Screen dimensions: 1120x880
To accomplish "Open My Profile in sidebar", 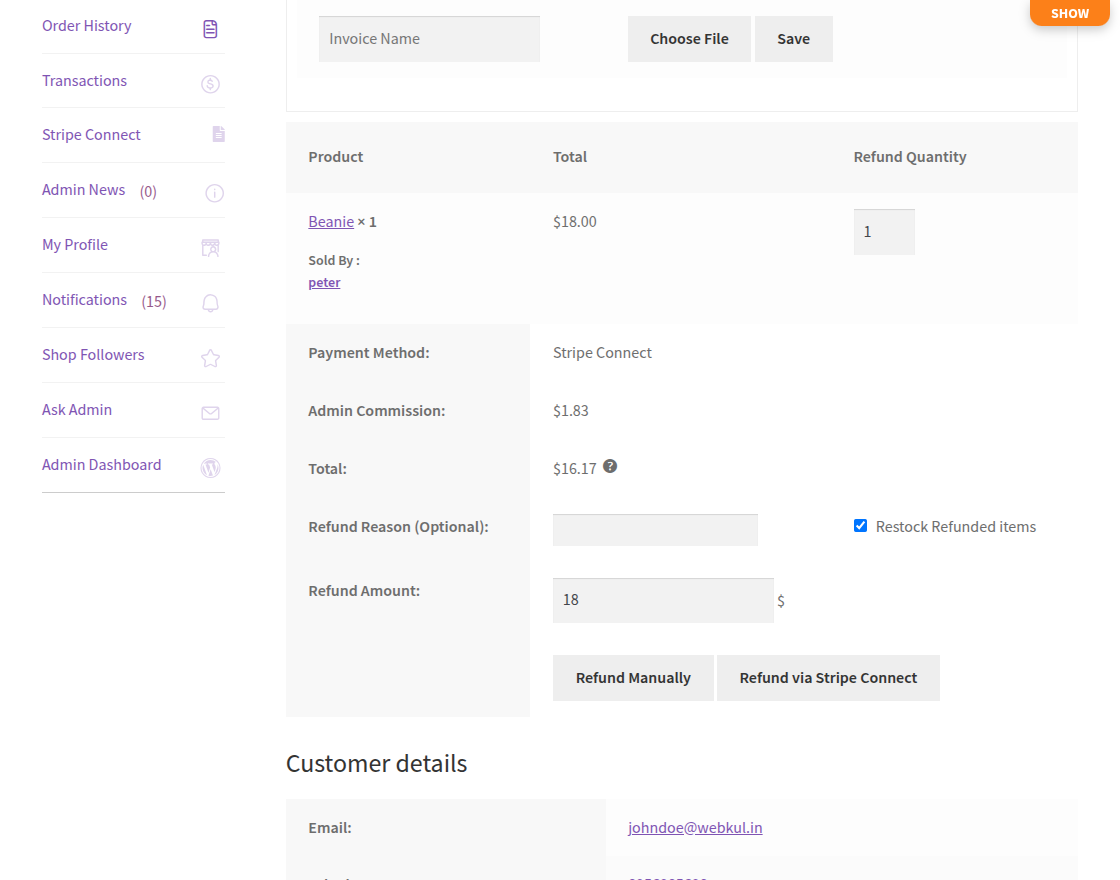I will click(75, 245).
